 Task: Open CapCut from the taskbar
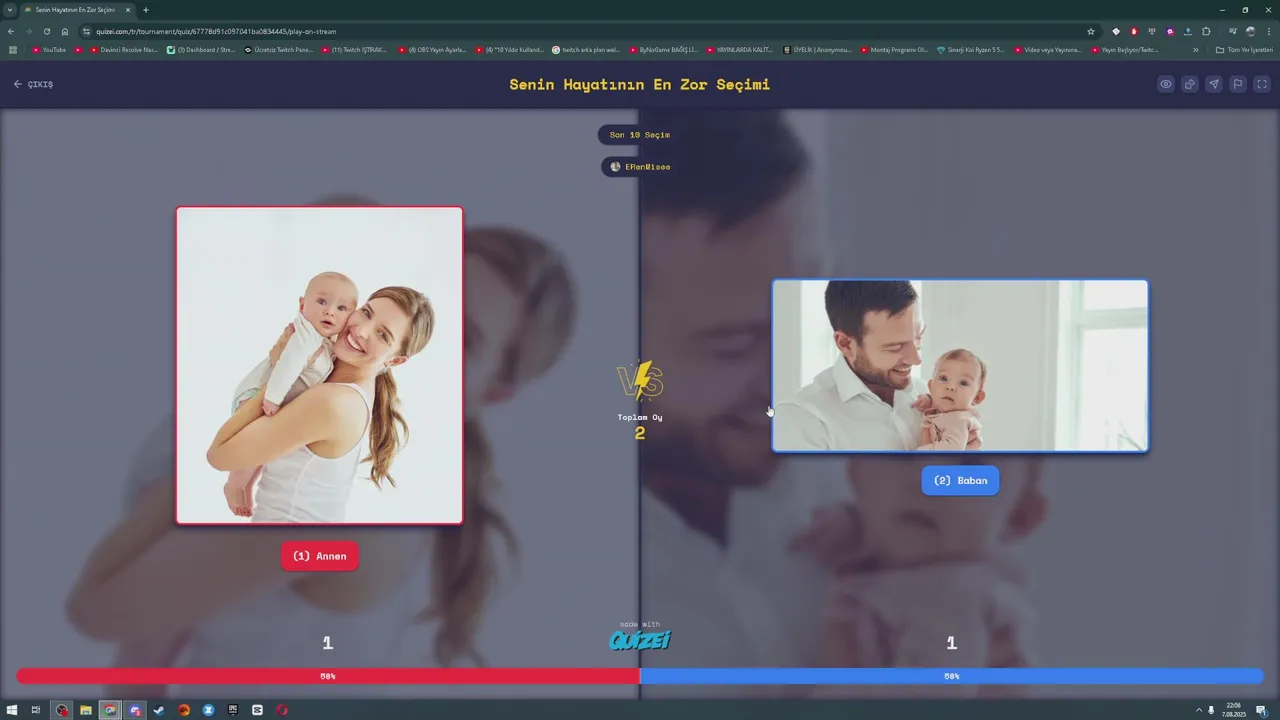(x=257, y=710)
